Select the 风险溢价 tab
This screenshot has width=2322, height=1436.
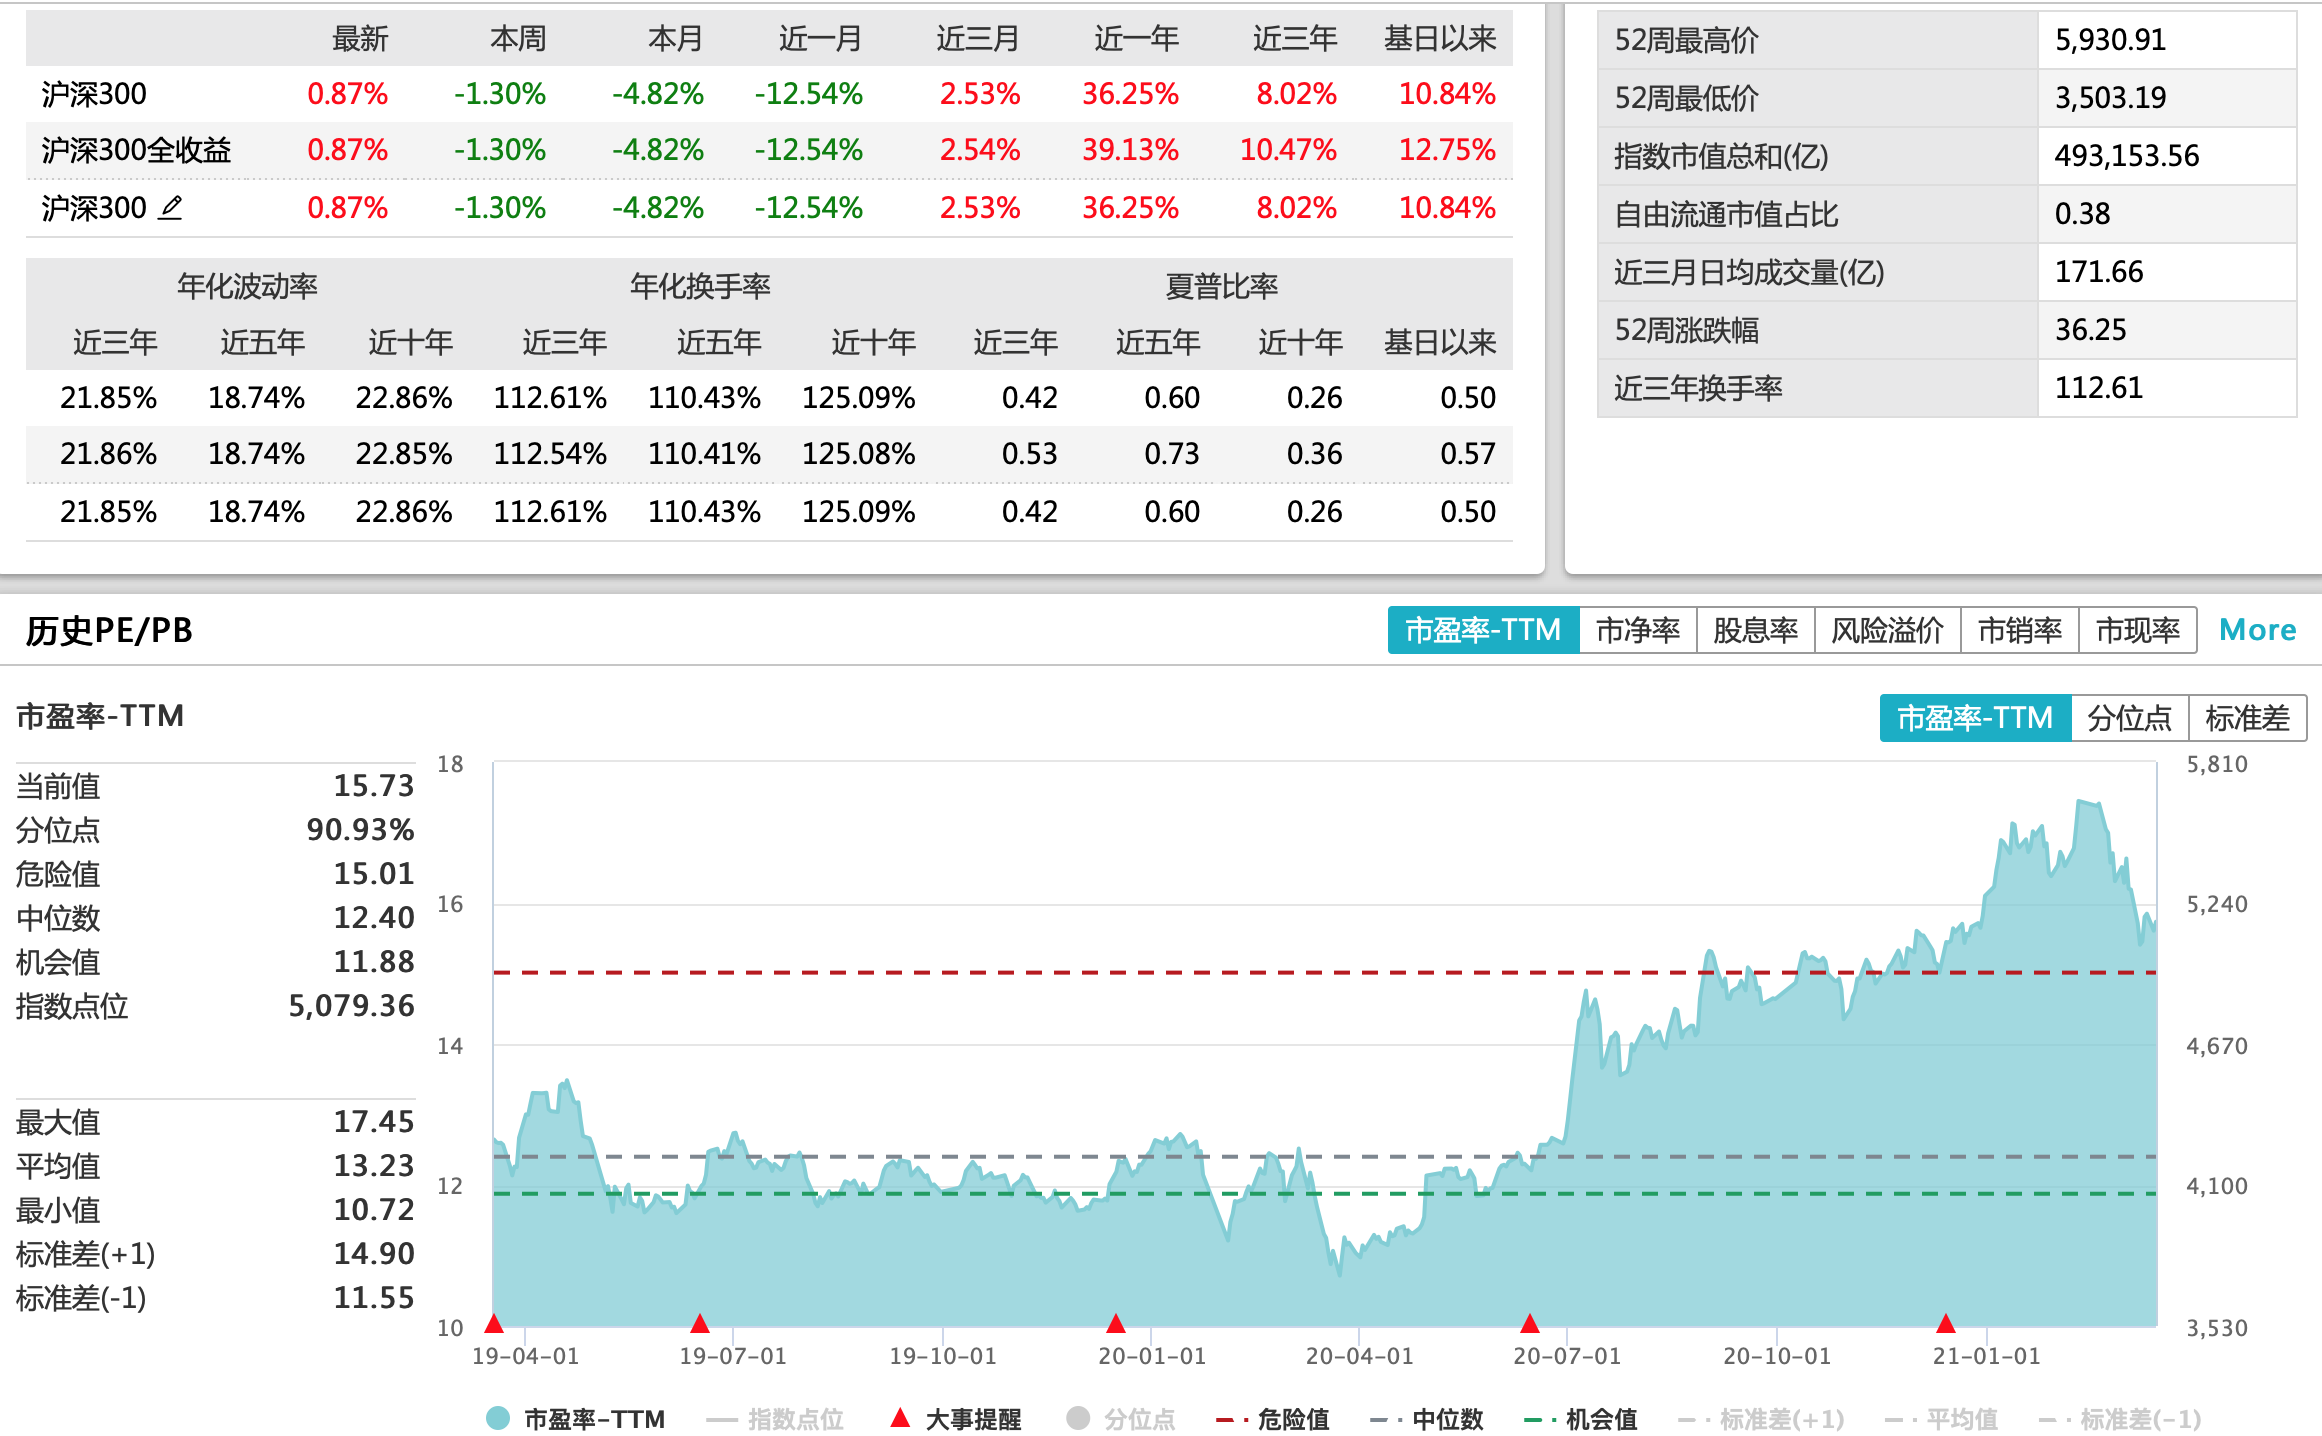pos(1887,630)
